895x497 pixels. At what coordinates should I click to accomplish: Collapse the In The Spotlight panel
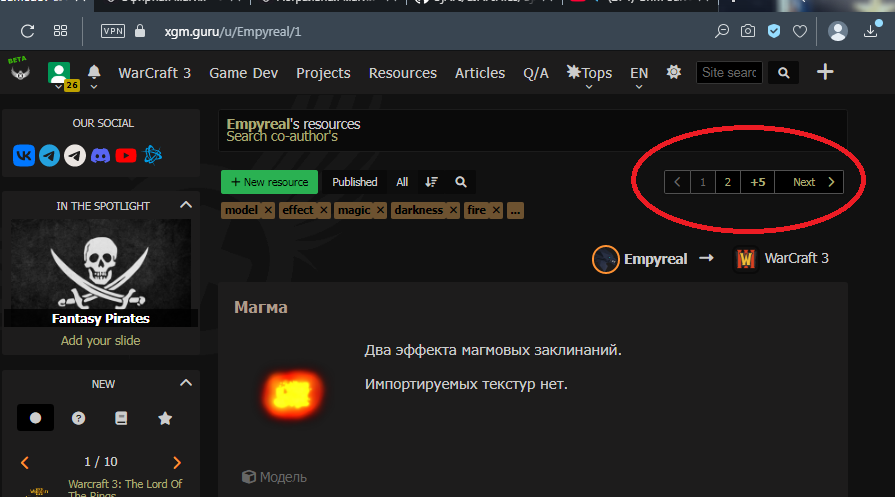(186, 205)
